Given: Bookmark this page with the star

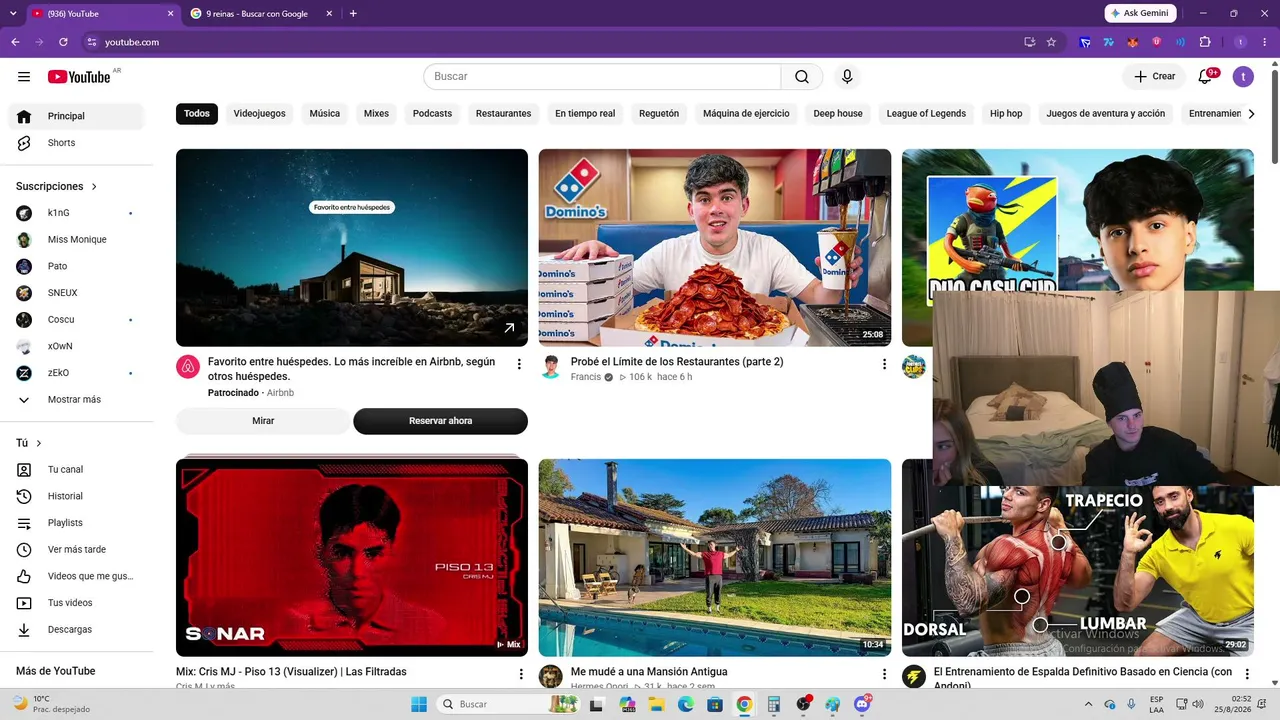Looking at the screenshot, I should pyautogui.click(x=1051, y=42).
